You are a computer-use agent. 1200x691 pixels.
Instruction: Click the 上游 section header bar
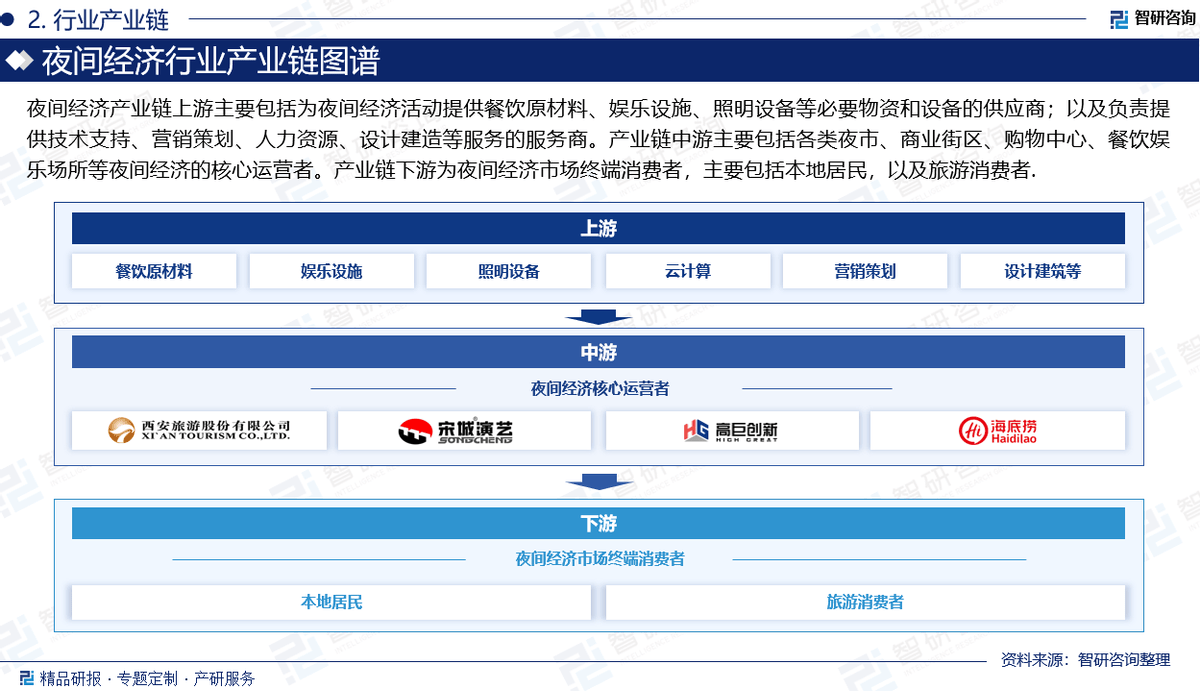[x=598, y=228]
